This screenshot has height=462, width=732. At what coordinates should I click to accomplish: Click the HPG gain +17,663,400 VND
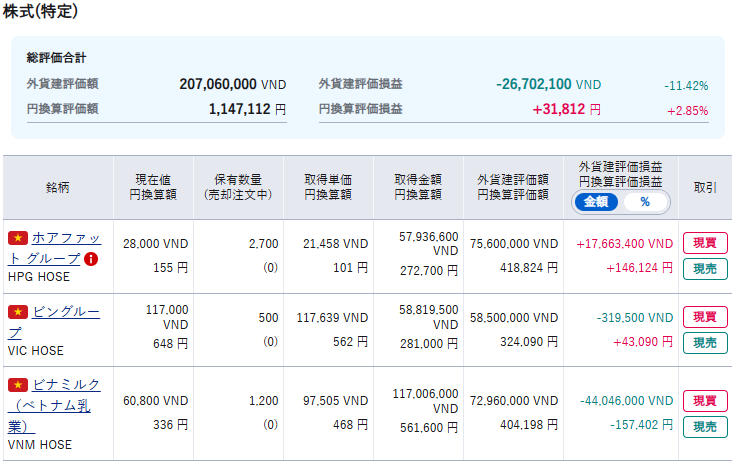coord(625,244)
